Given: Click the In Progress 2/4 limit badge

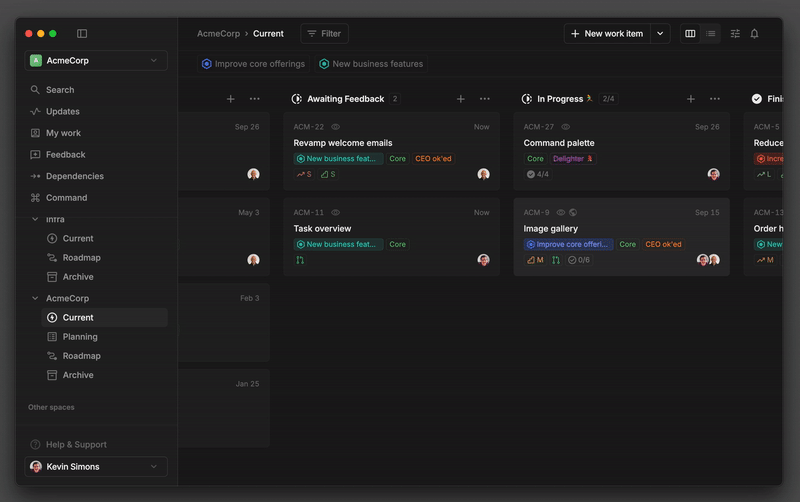Looking at the screenshot, I should tap(608, 99).
